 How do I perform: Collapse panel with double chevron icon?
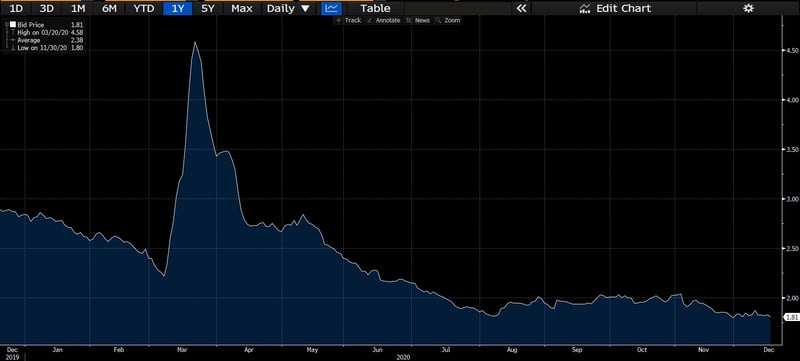(x=521, y=8)
